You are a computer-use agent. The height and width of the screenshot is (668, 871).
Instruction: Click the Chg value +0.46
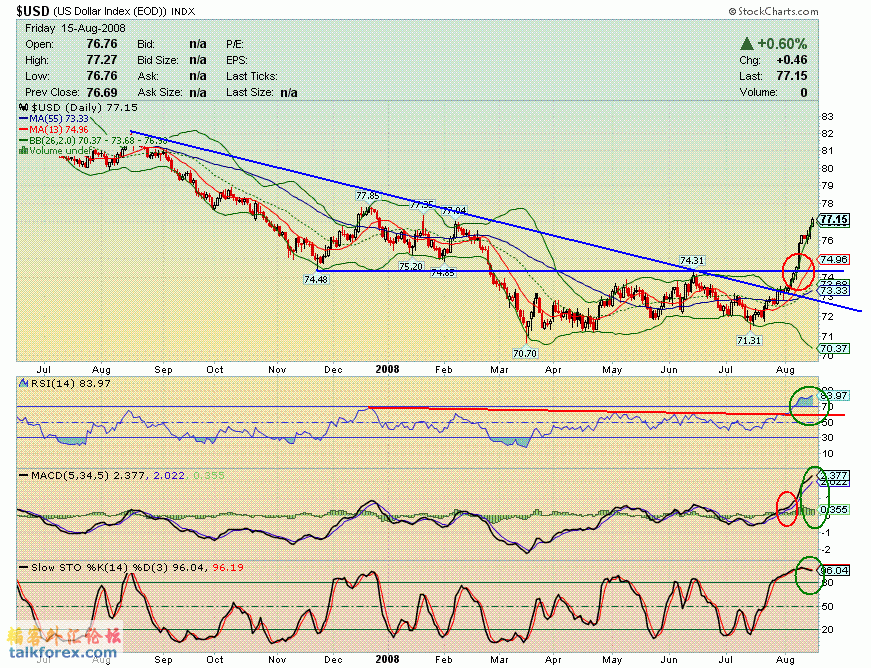792,60
